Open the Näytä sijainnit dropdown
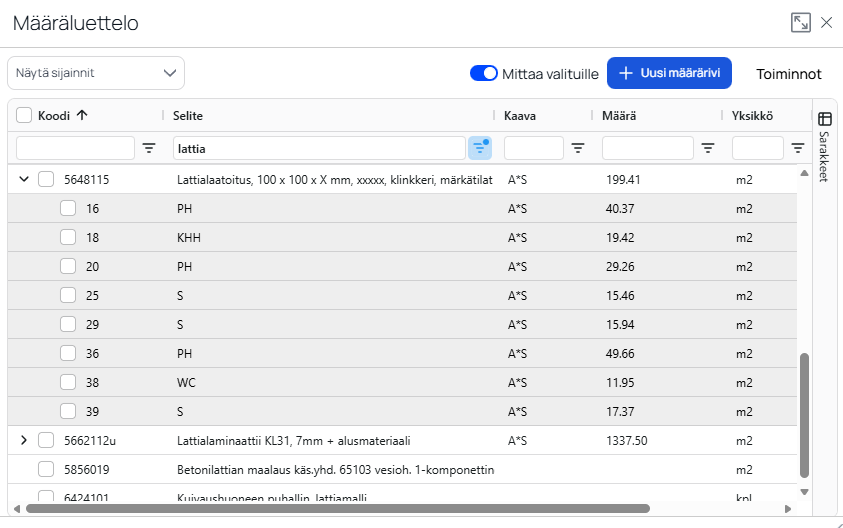The height and width of the screenshot is (528, 843). tap(96, 73)
